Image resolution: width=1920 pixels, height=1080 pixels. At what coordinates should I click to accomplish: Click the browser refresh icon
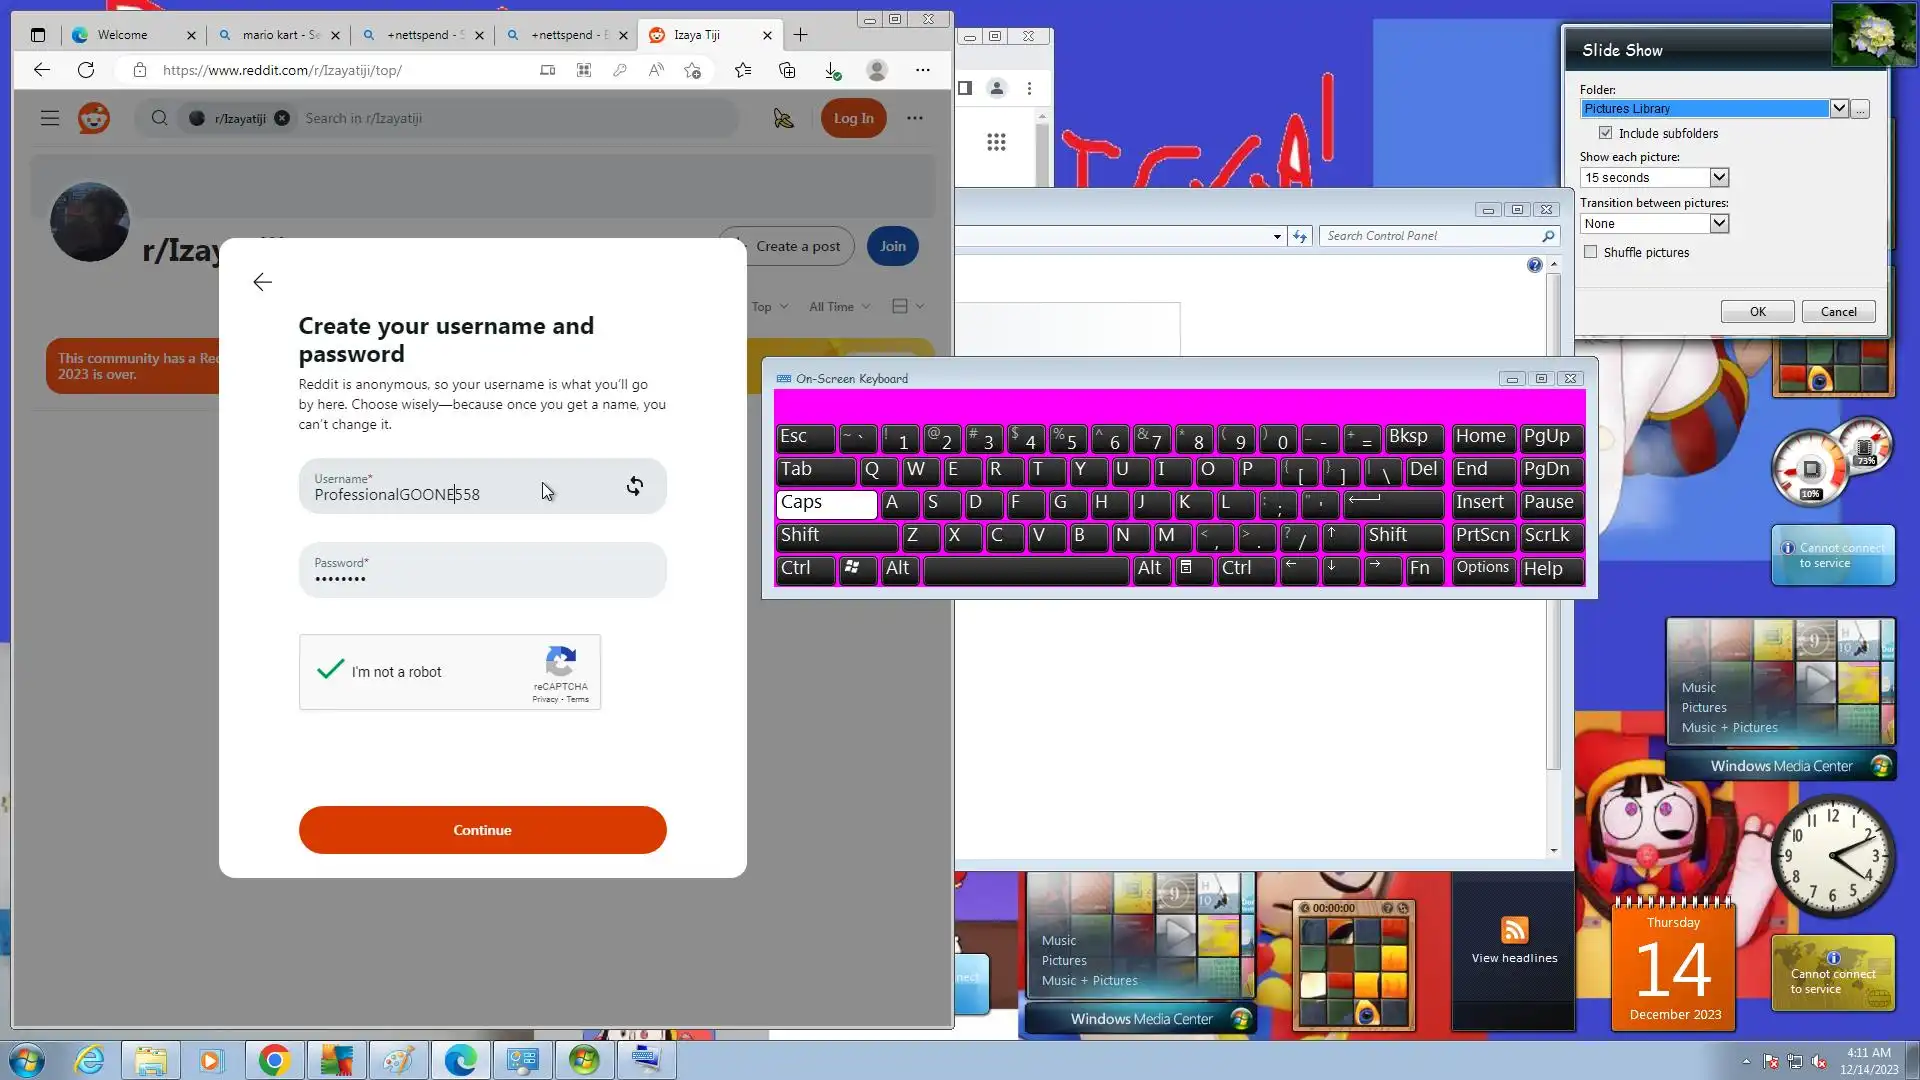point(86,70)
